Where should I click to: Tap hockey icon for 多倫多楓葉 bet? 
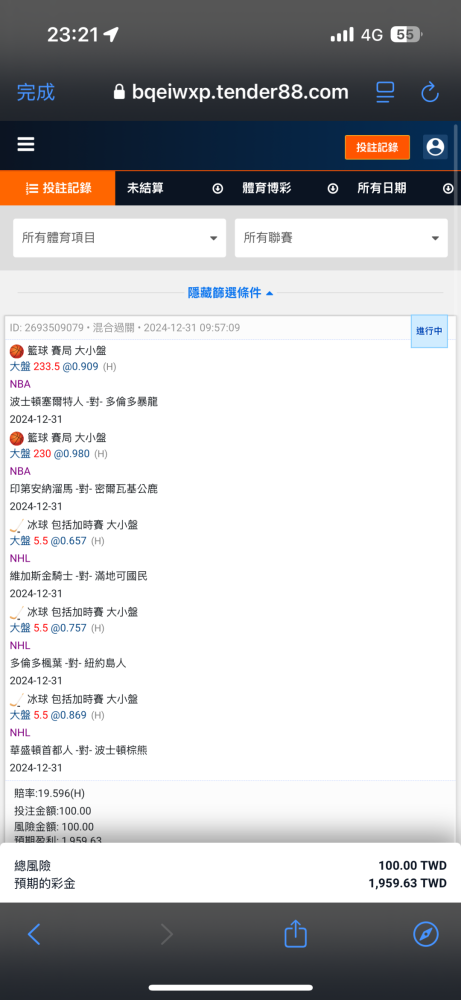click(x=17, y=612)
